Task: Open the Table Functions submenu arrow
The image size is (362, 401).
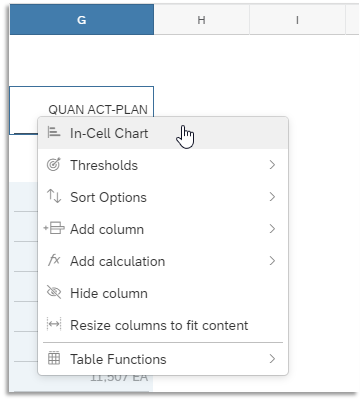Action: pyautogui.click(x=272, y=359)
